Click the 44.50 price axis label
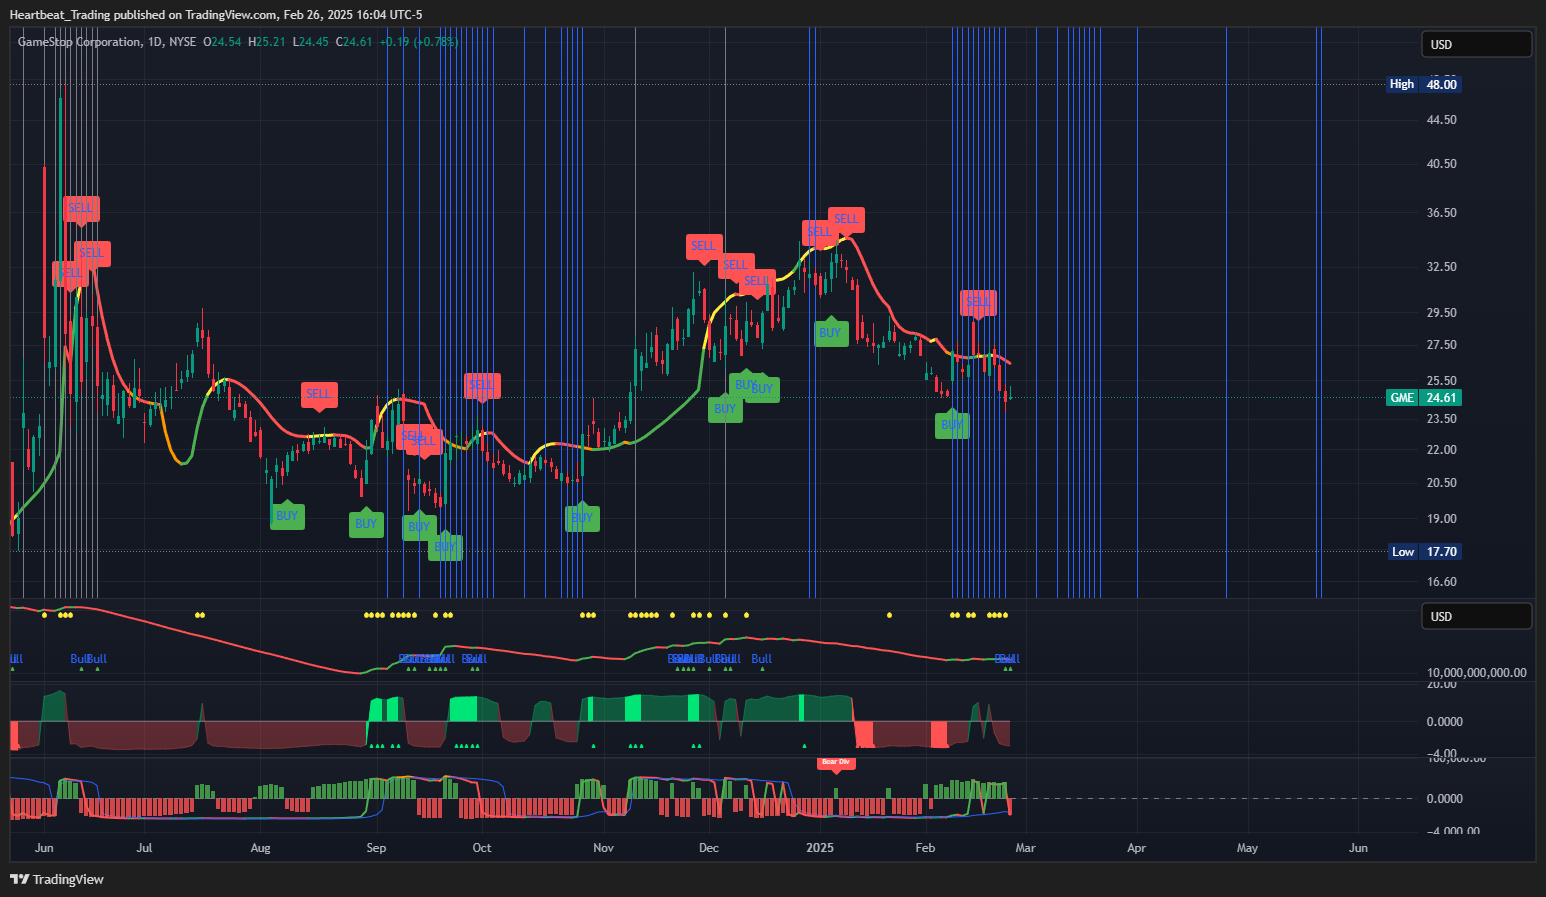 coord(1441,120)
